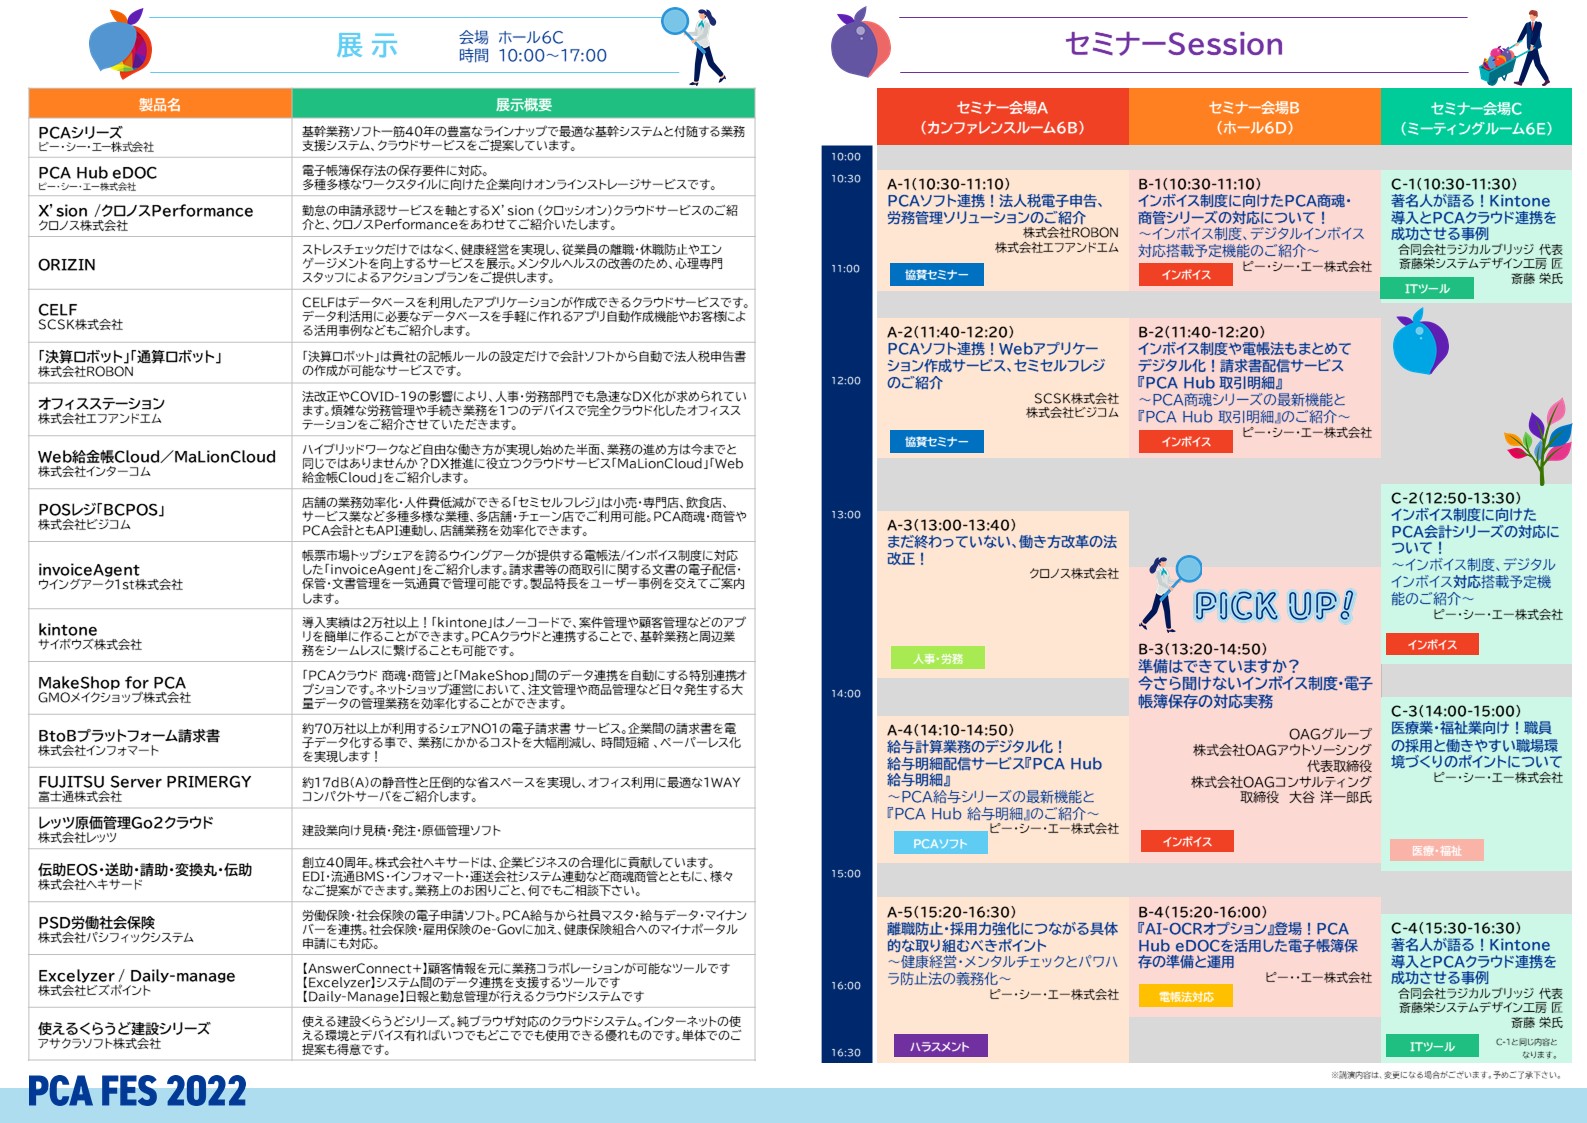Click the man pushing wheelbarrow illustration

[x=1515, y=48]
